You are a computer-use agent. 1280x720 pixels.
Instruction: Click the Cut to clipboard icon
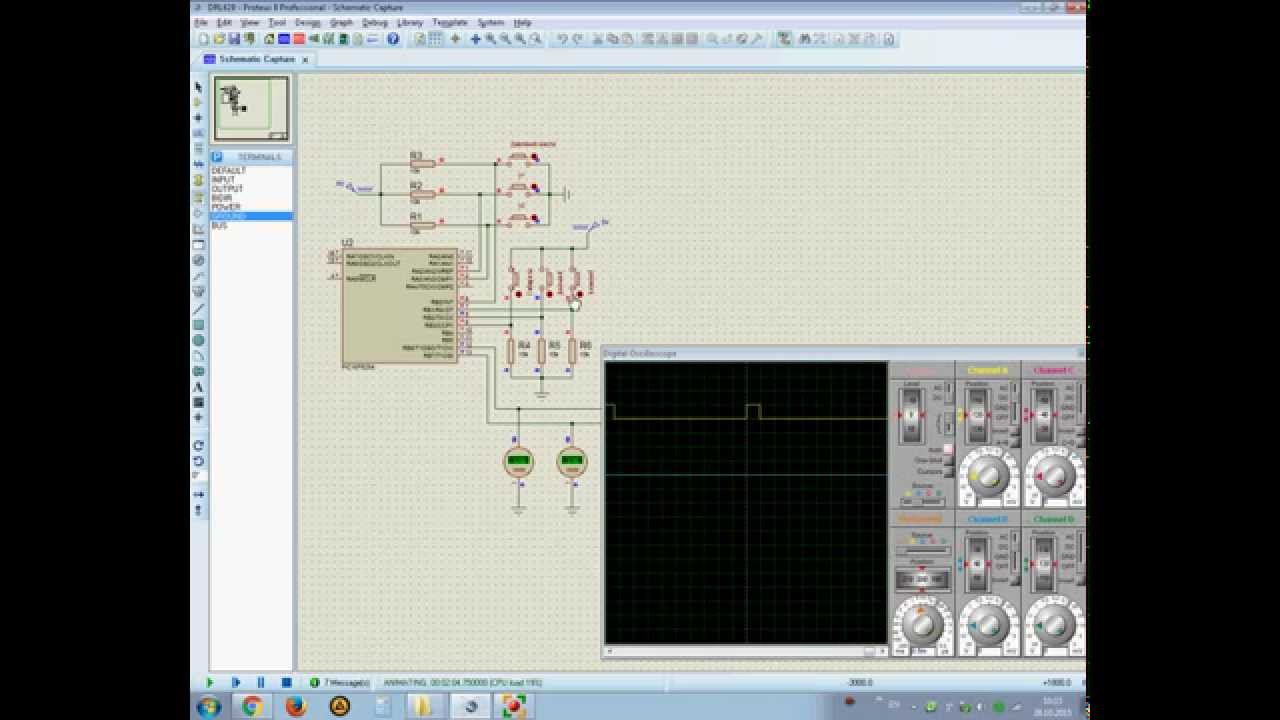pos(598,39)
